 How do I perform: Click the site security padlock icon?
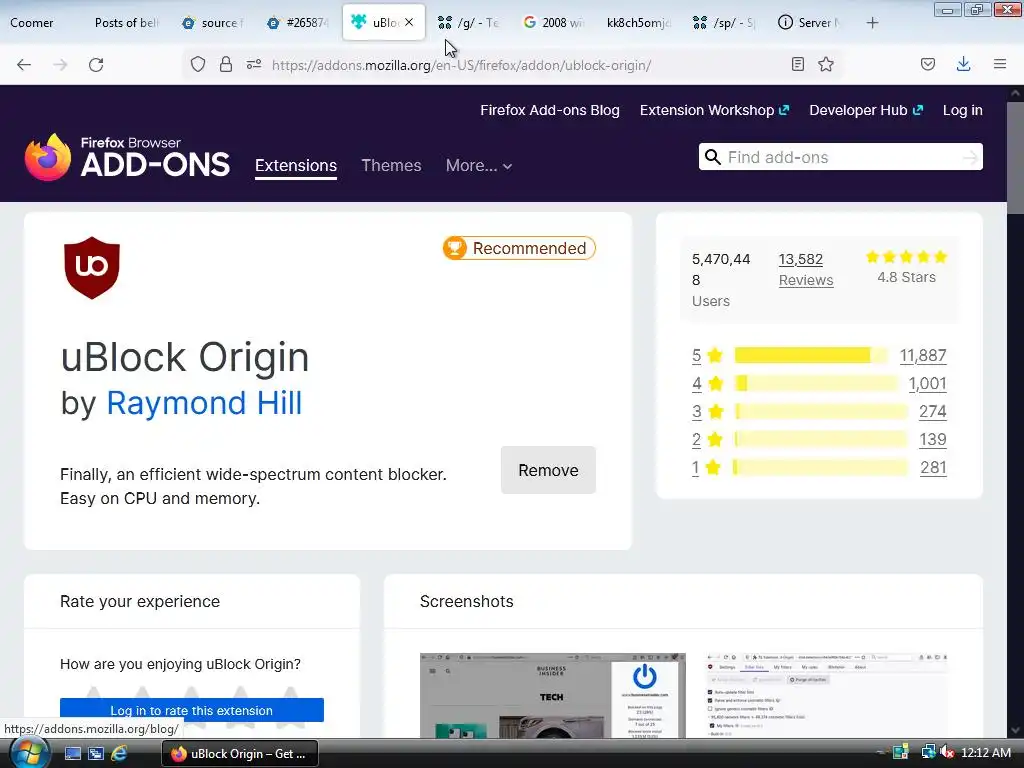click(226, 65)
